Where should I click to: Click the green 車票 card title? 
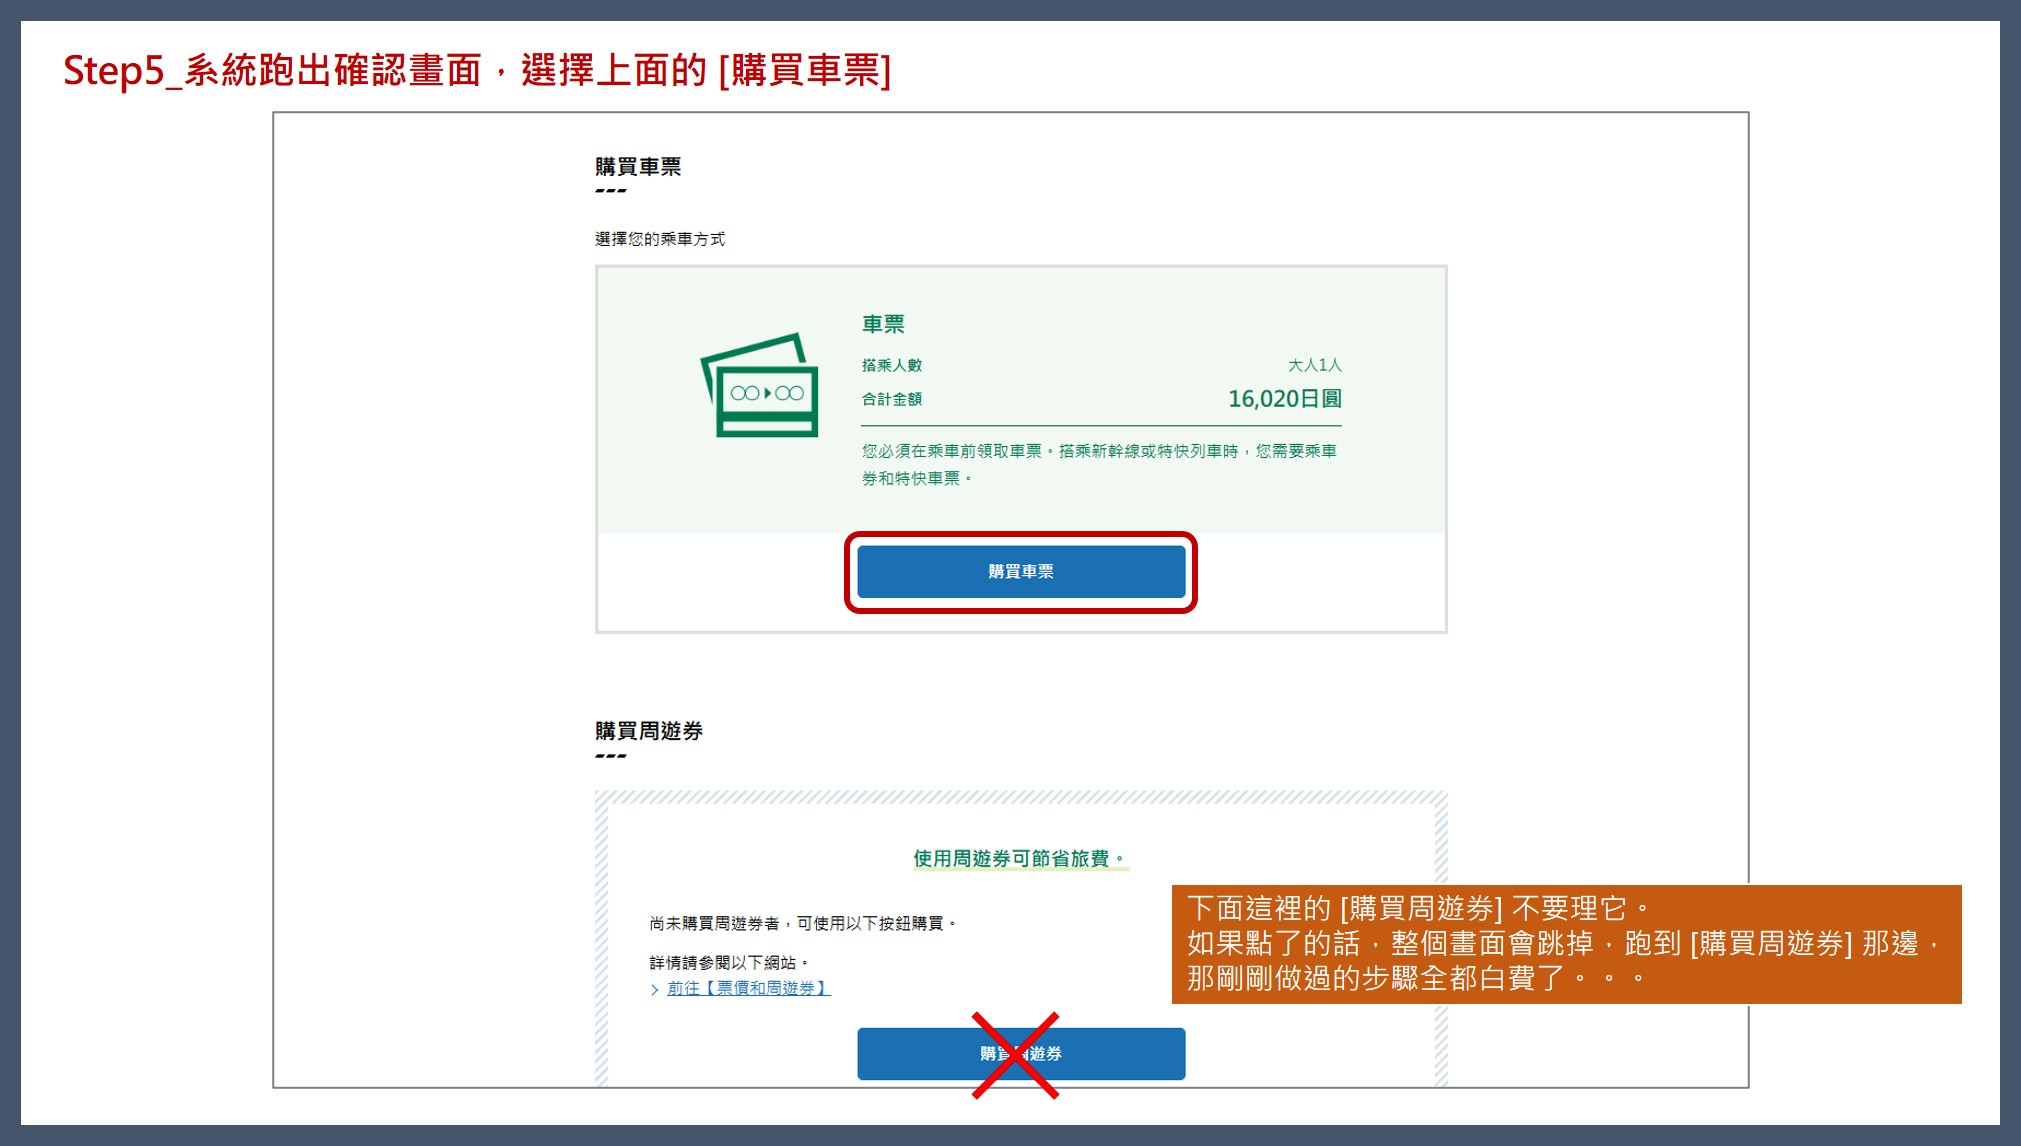pos(883,324)
